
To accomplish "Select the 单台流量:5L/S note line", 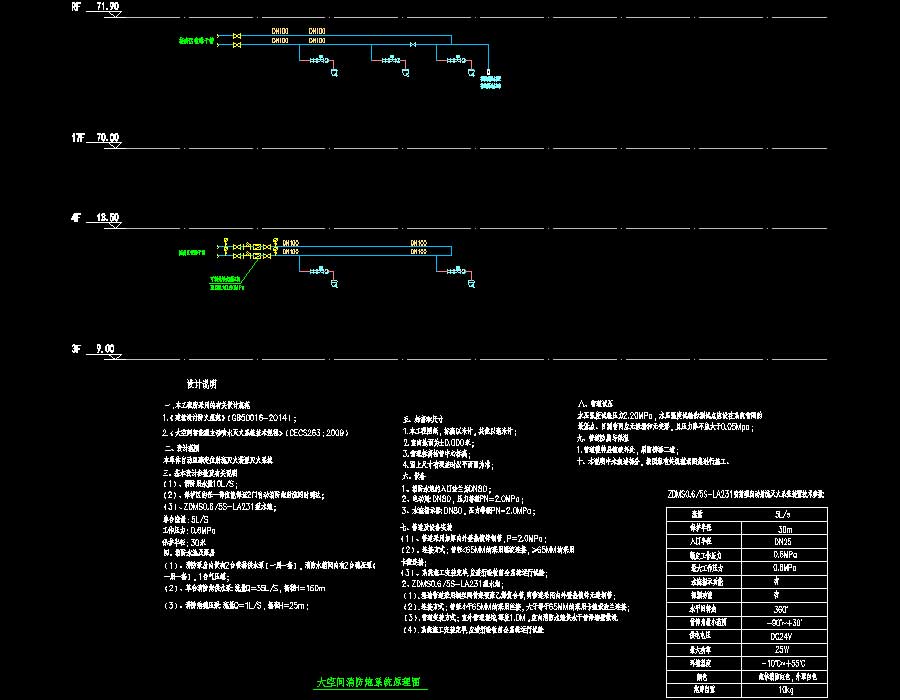I will pyautogui.click(x=186, y=519).
